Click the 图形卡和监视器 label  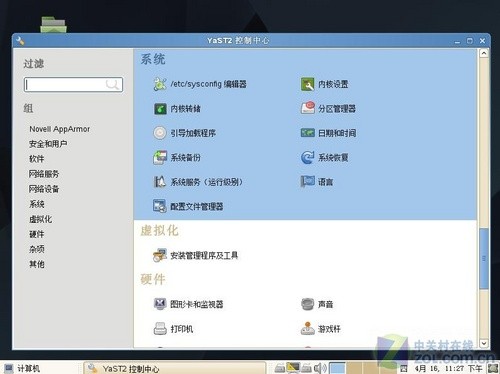click(197, 304)
